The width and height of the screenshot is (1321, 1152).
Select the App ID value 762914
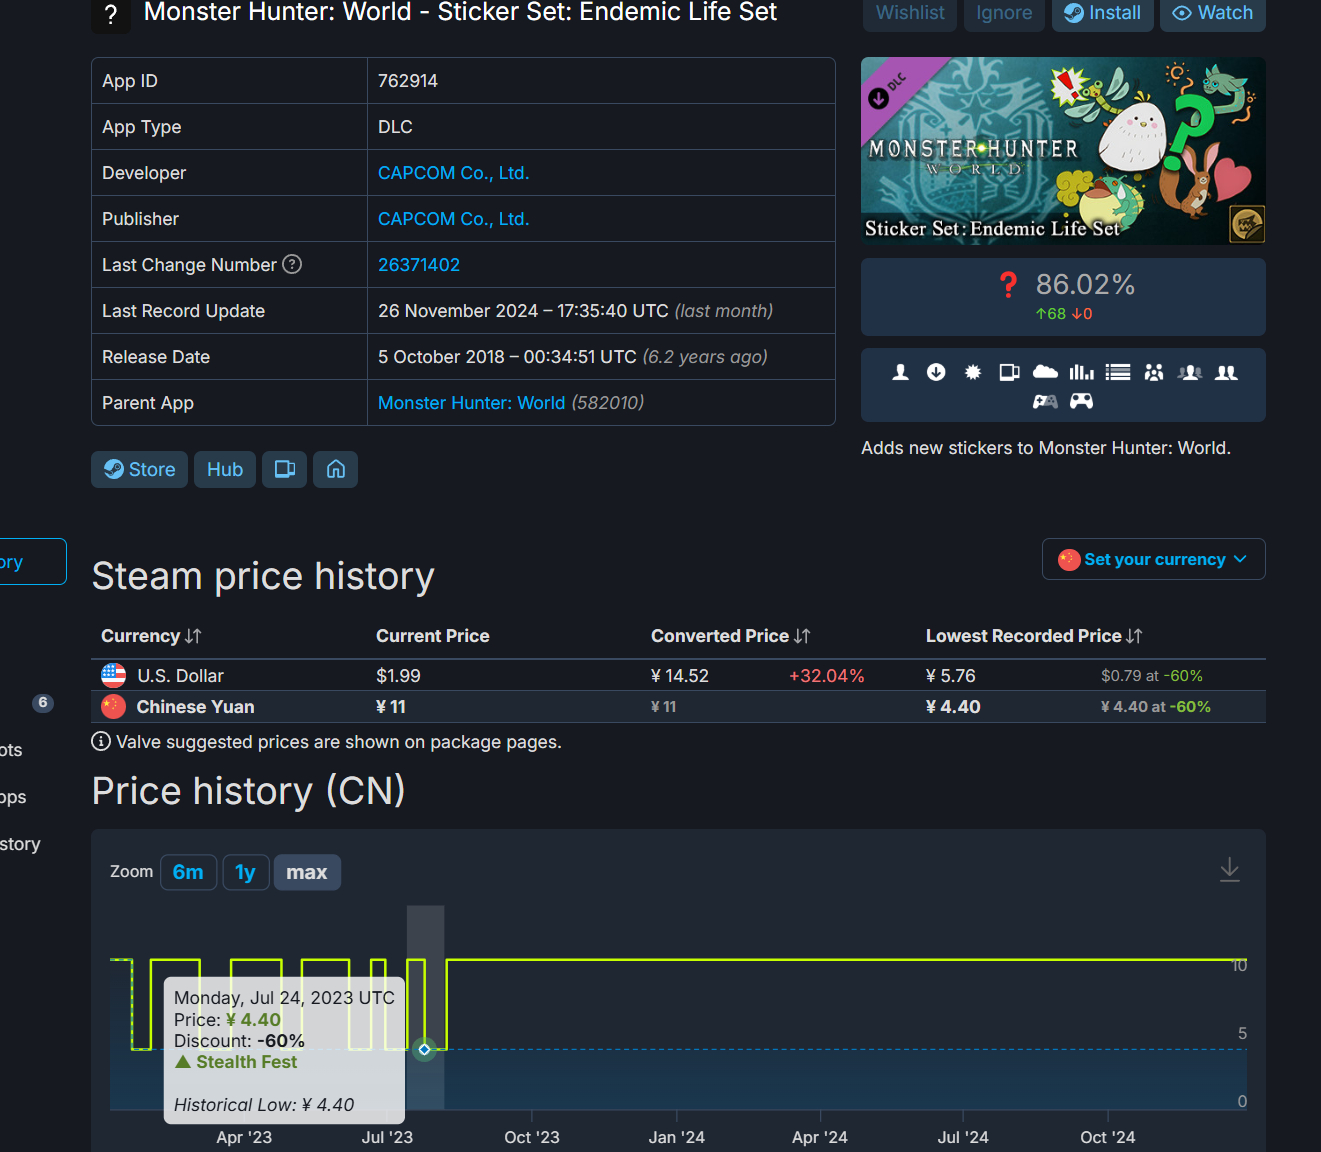(408, 81)
